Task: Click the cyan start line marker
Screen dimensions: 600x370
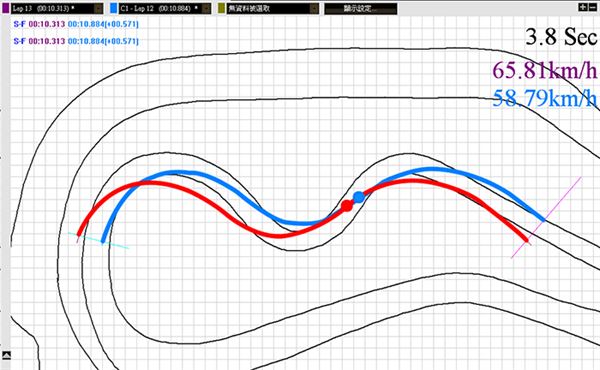Action: point(99,240)
